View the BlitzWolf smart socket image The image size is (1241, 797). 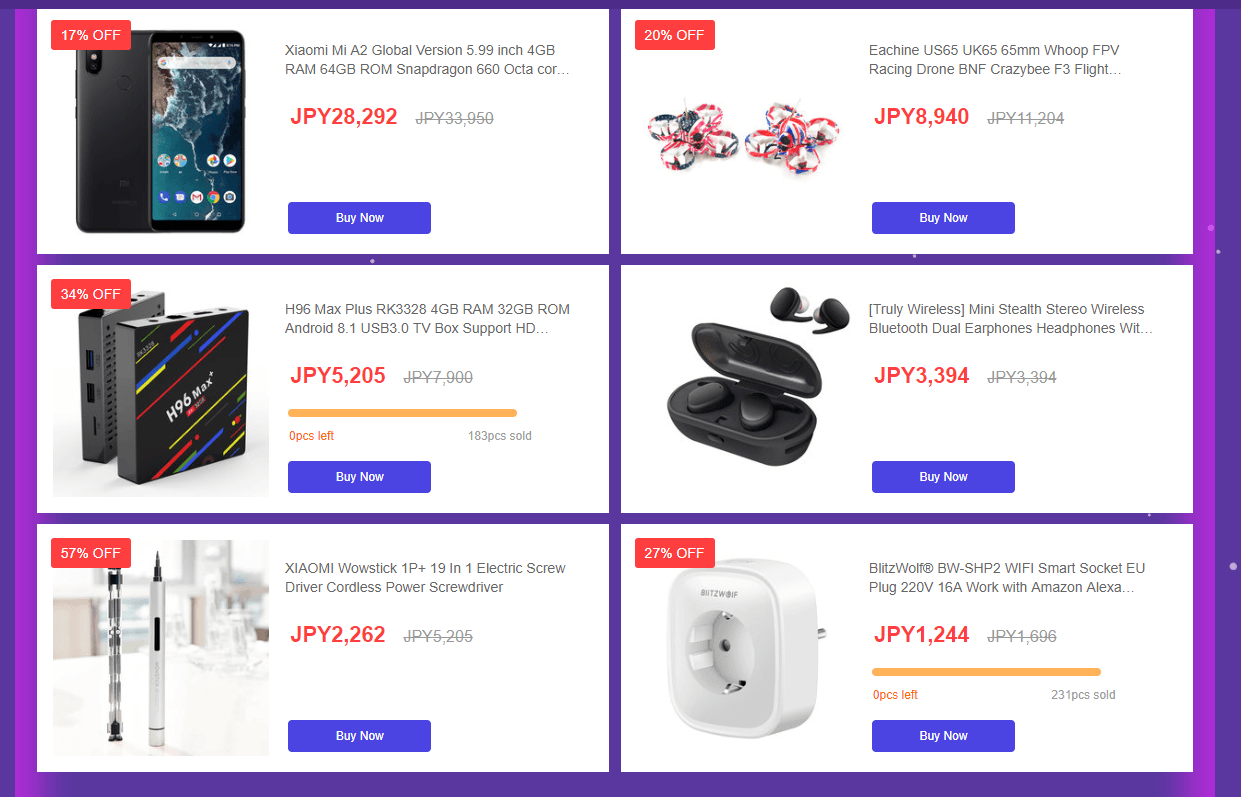pos(744,650)
